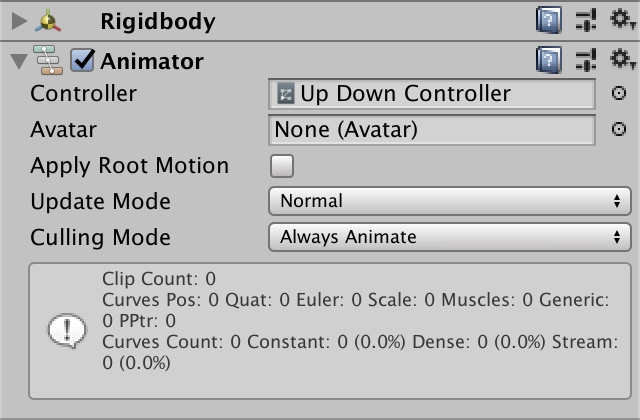Screen dimensions: 640x420
Task: Expand the Rigidbody component foldout
Action: (19, 21)
